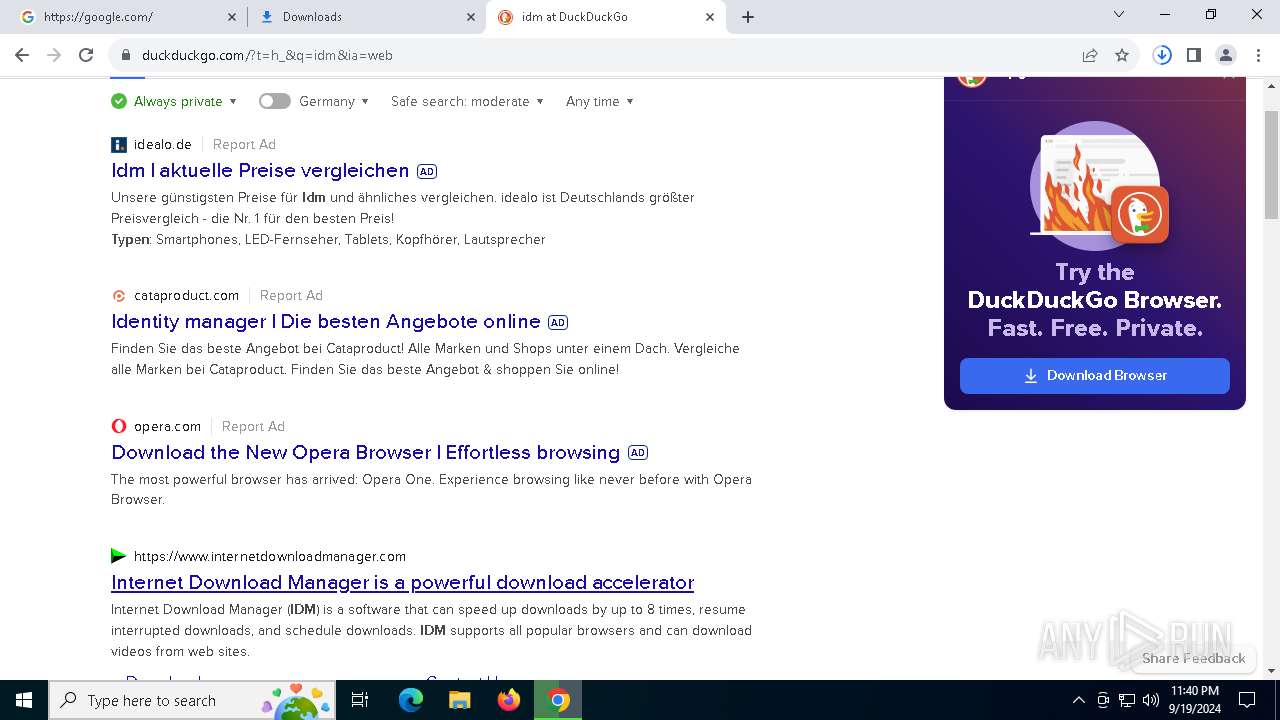Image resolution: width=1280 pixels, height=720 pixels.
Task: Open Identity manager Die besten Angebote link
Action: [x=326, y=321]
